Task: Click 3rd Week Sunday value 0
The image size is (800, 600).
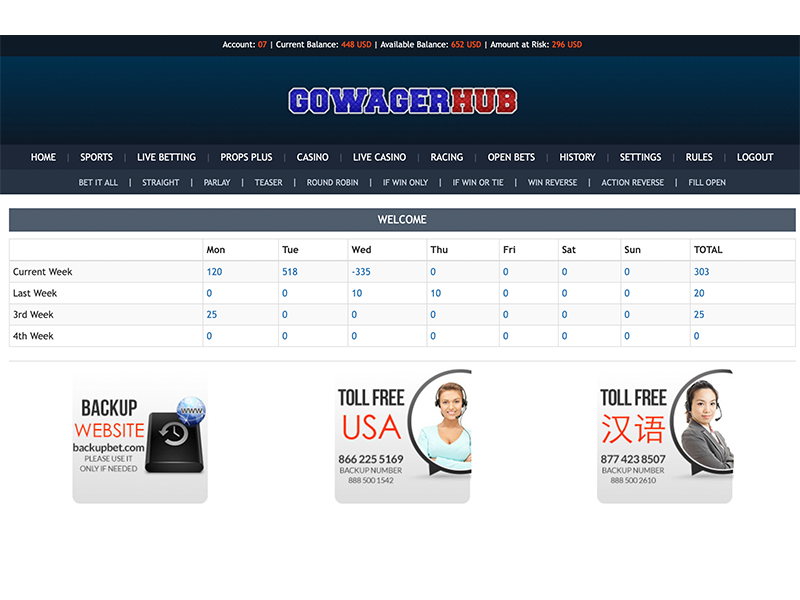Action: pos(627,315)
